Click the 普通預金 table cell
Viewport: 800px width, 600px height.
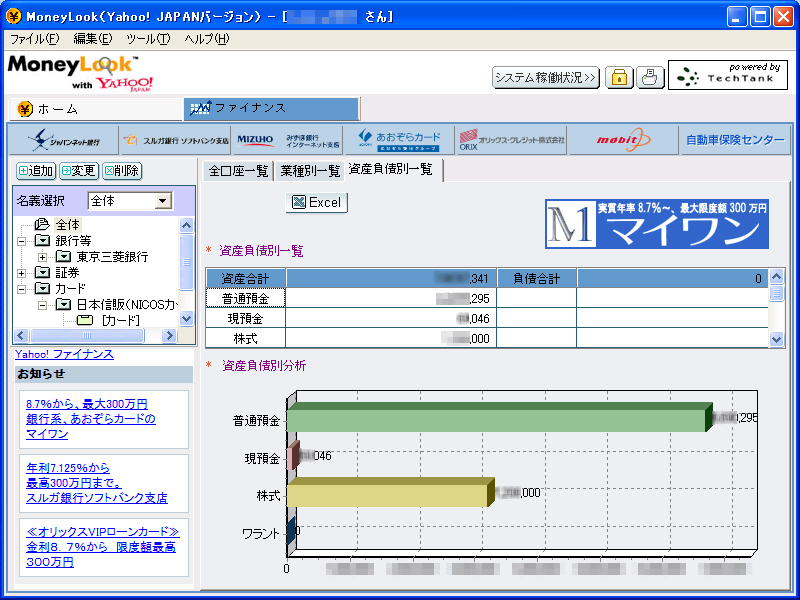245,298
